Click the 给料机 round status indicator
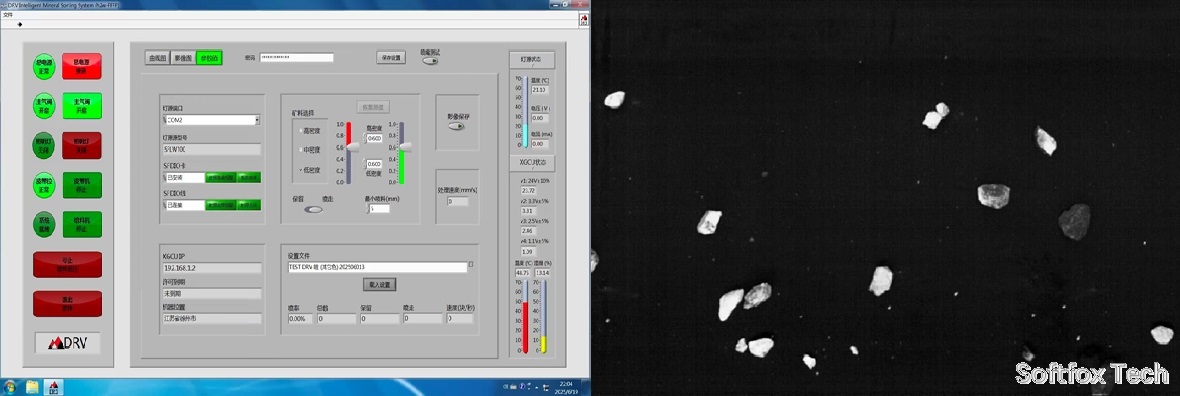The height and width of the screenshot is (396, 1180). [44, 224]
